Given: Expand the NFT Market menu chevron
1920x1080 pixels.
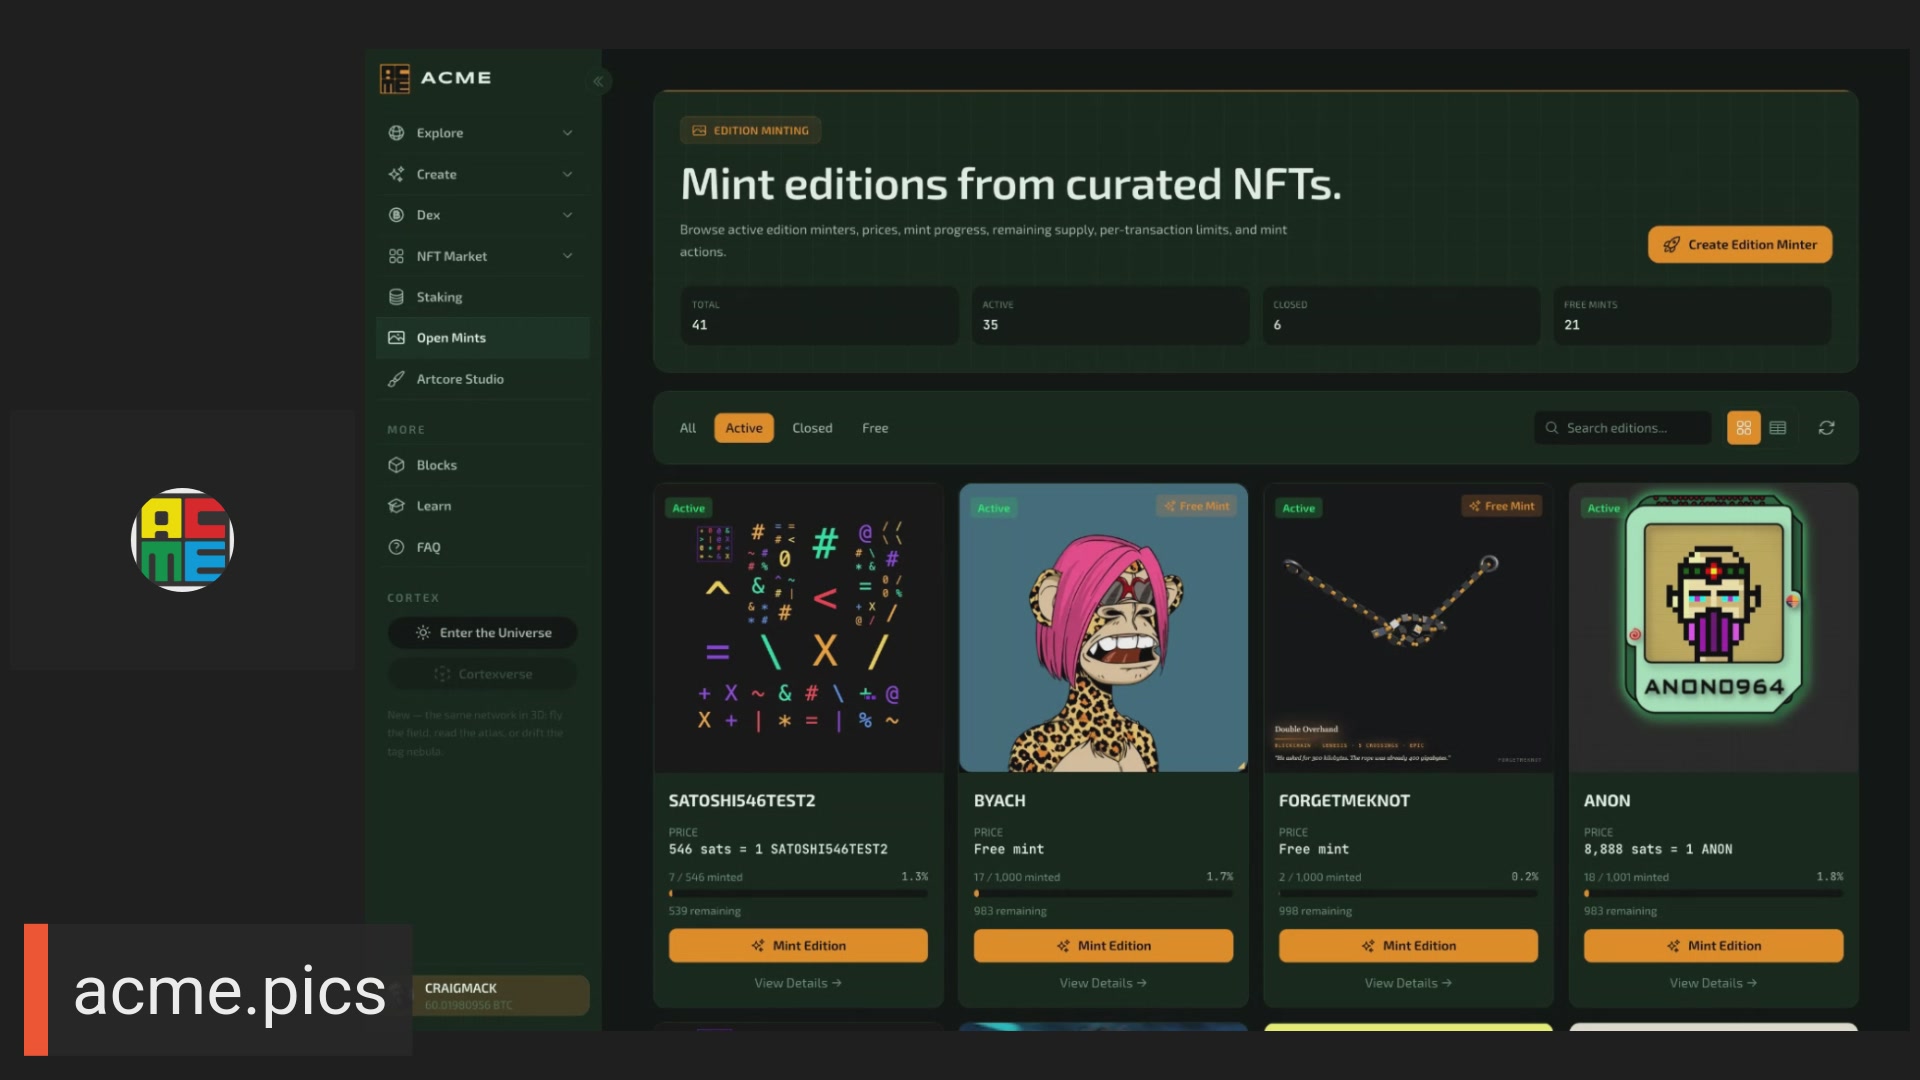Looking at the screenshot, I should click(567, 256).
